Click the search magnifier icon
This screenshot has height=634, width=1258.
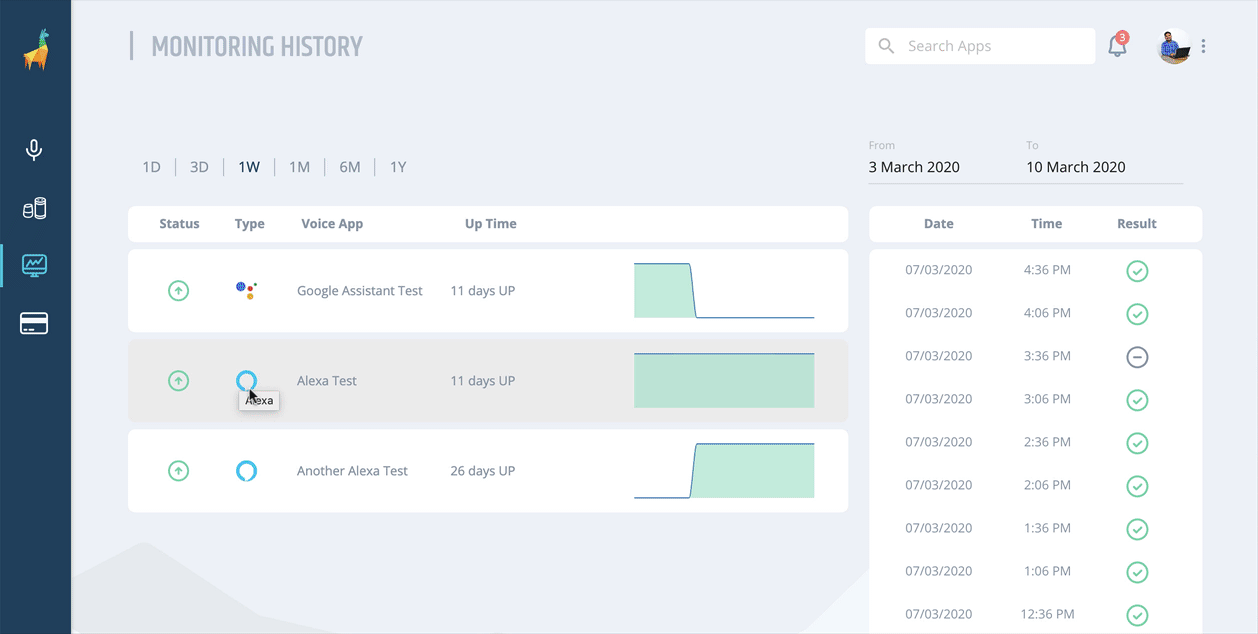coord(886,46)
